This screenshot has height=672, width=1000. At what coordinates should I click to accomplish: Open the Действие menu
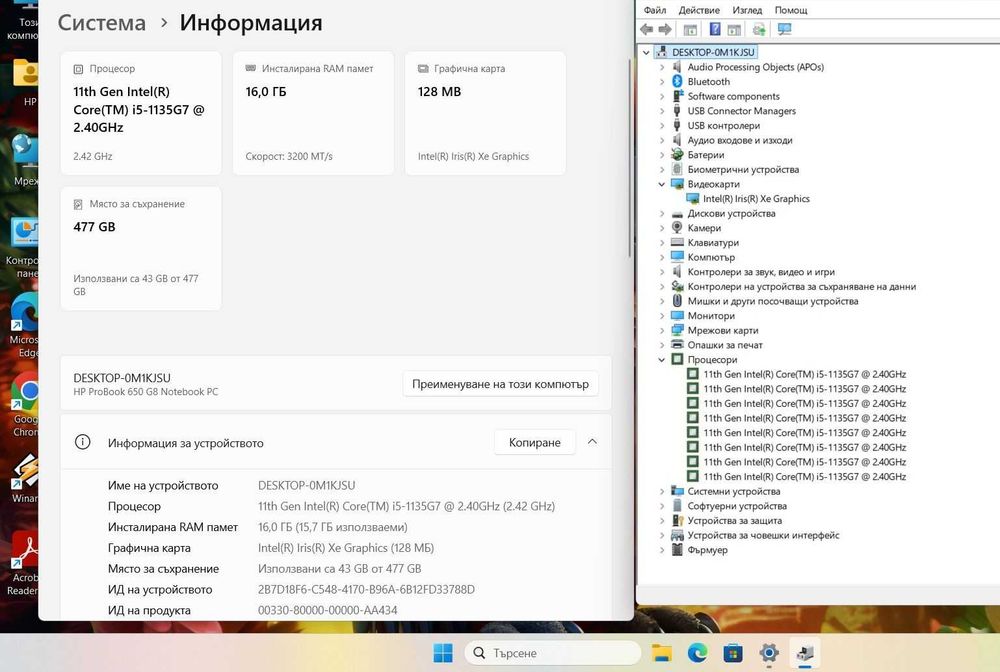coord(699,10)
